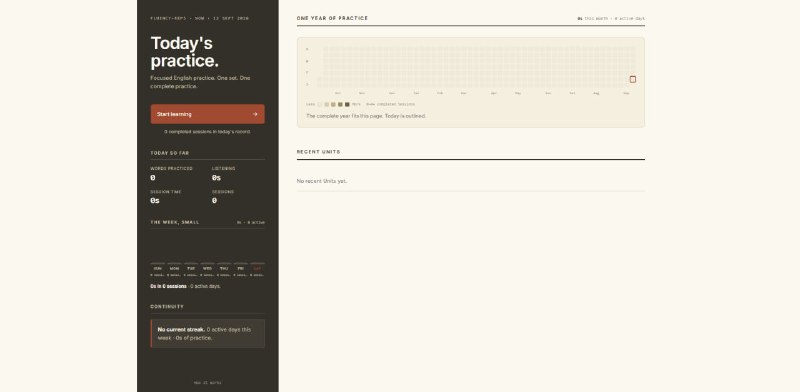Select the FRI column in the week chart
Image resolution: width=800 pixels, height=392 pixels.
(x=240, y=269)
